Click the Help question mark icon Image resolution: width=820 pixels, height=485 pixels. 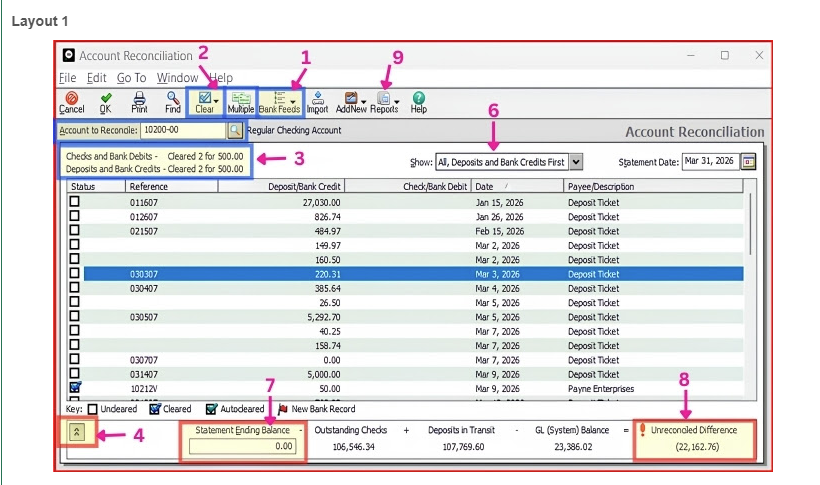[419, 98]
